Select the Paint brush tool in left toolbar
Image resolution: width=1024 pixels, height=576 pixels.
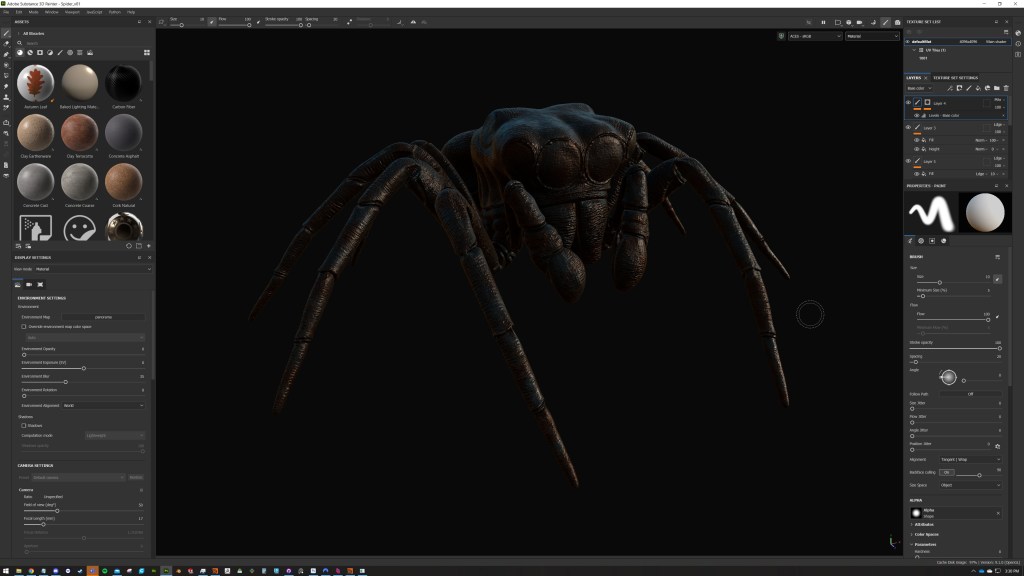point(6,33)
